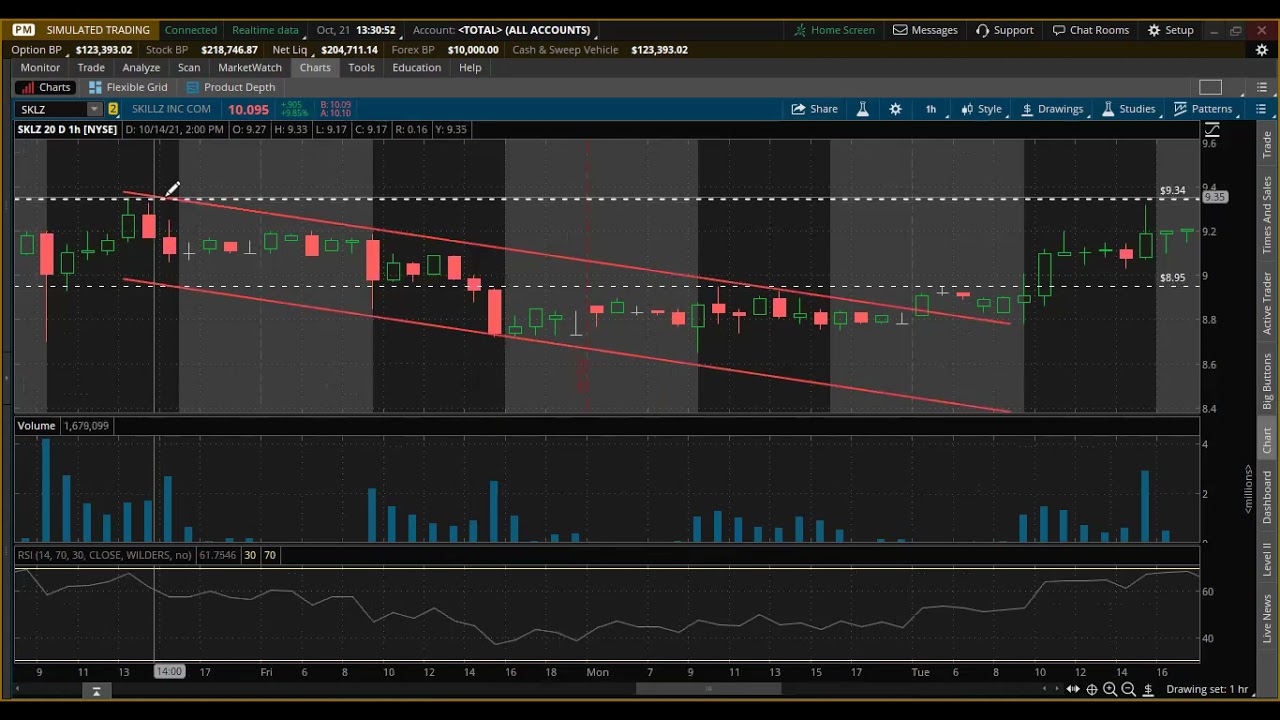This screenshot has width=1280, height=720.
Task: Open chart toolbar list menu icon
Action: point(1261,109)
